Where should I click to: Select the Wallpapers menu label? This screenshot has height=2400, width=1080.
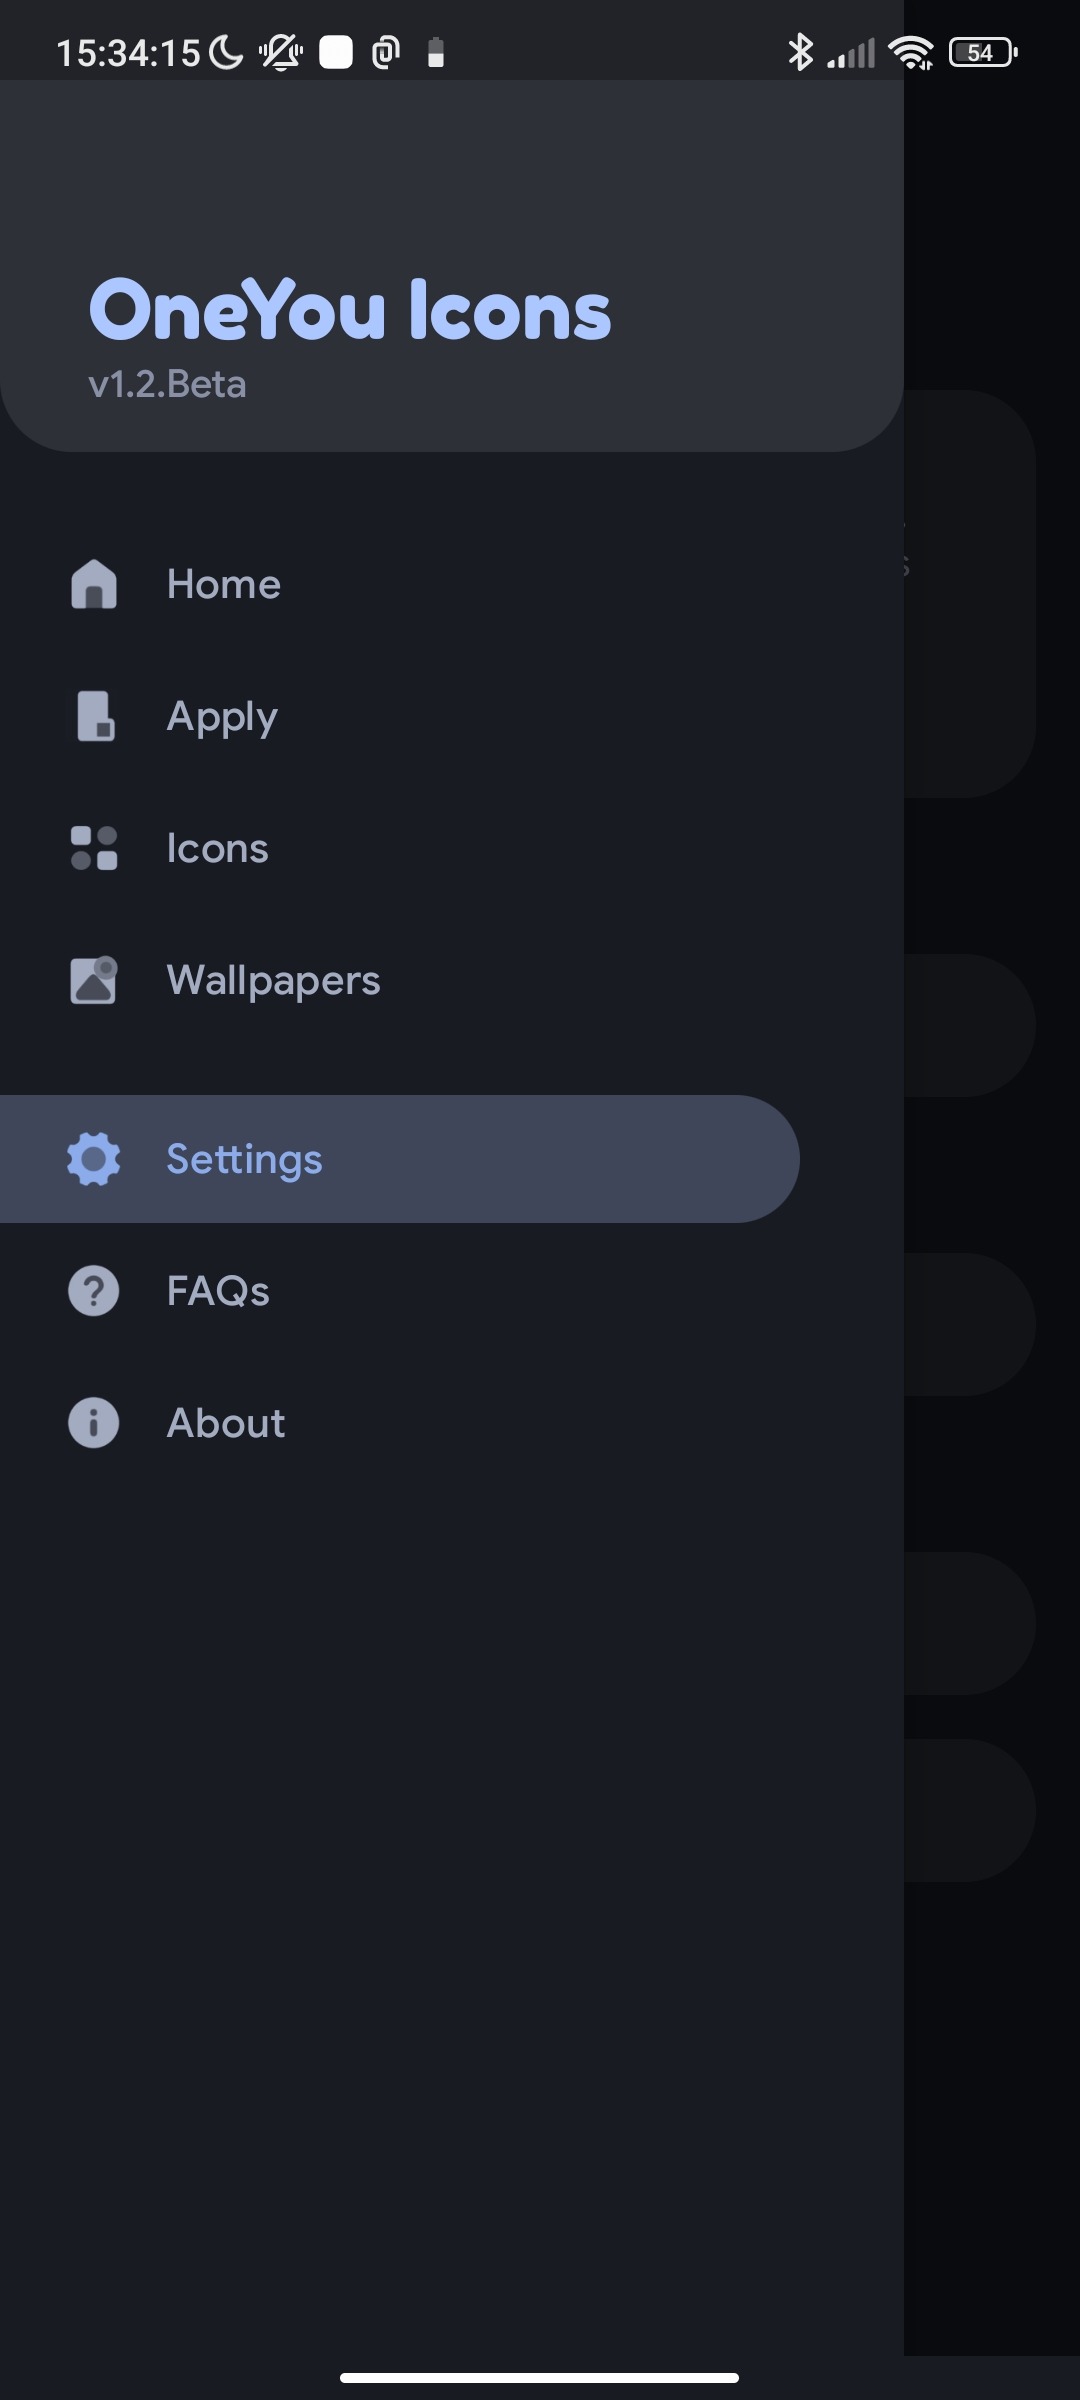[x=273, y=980]
